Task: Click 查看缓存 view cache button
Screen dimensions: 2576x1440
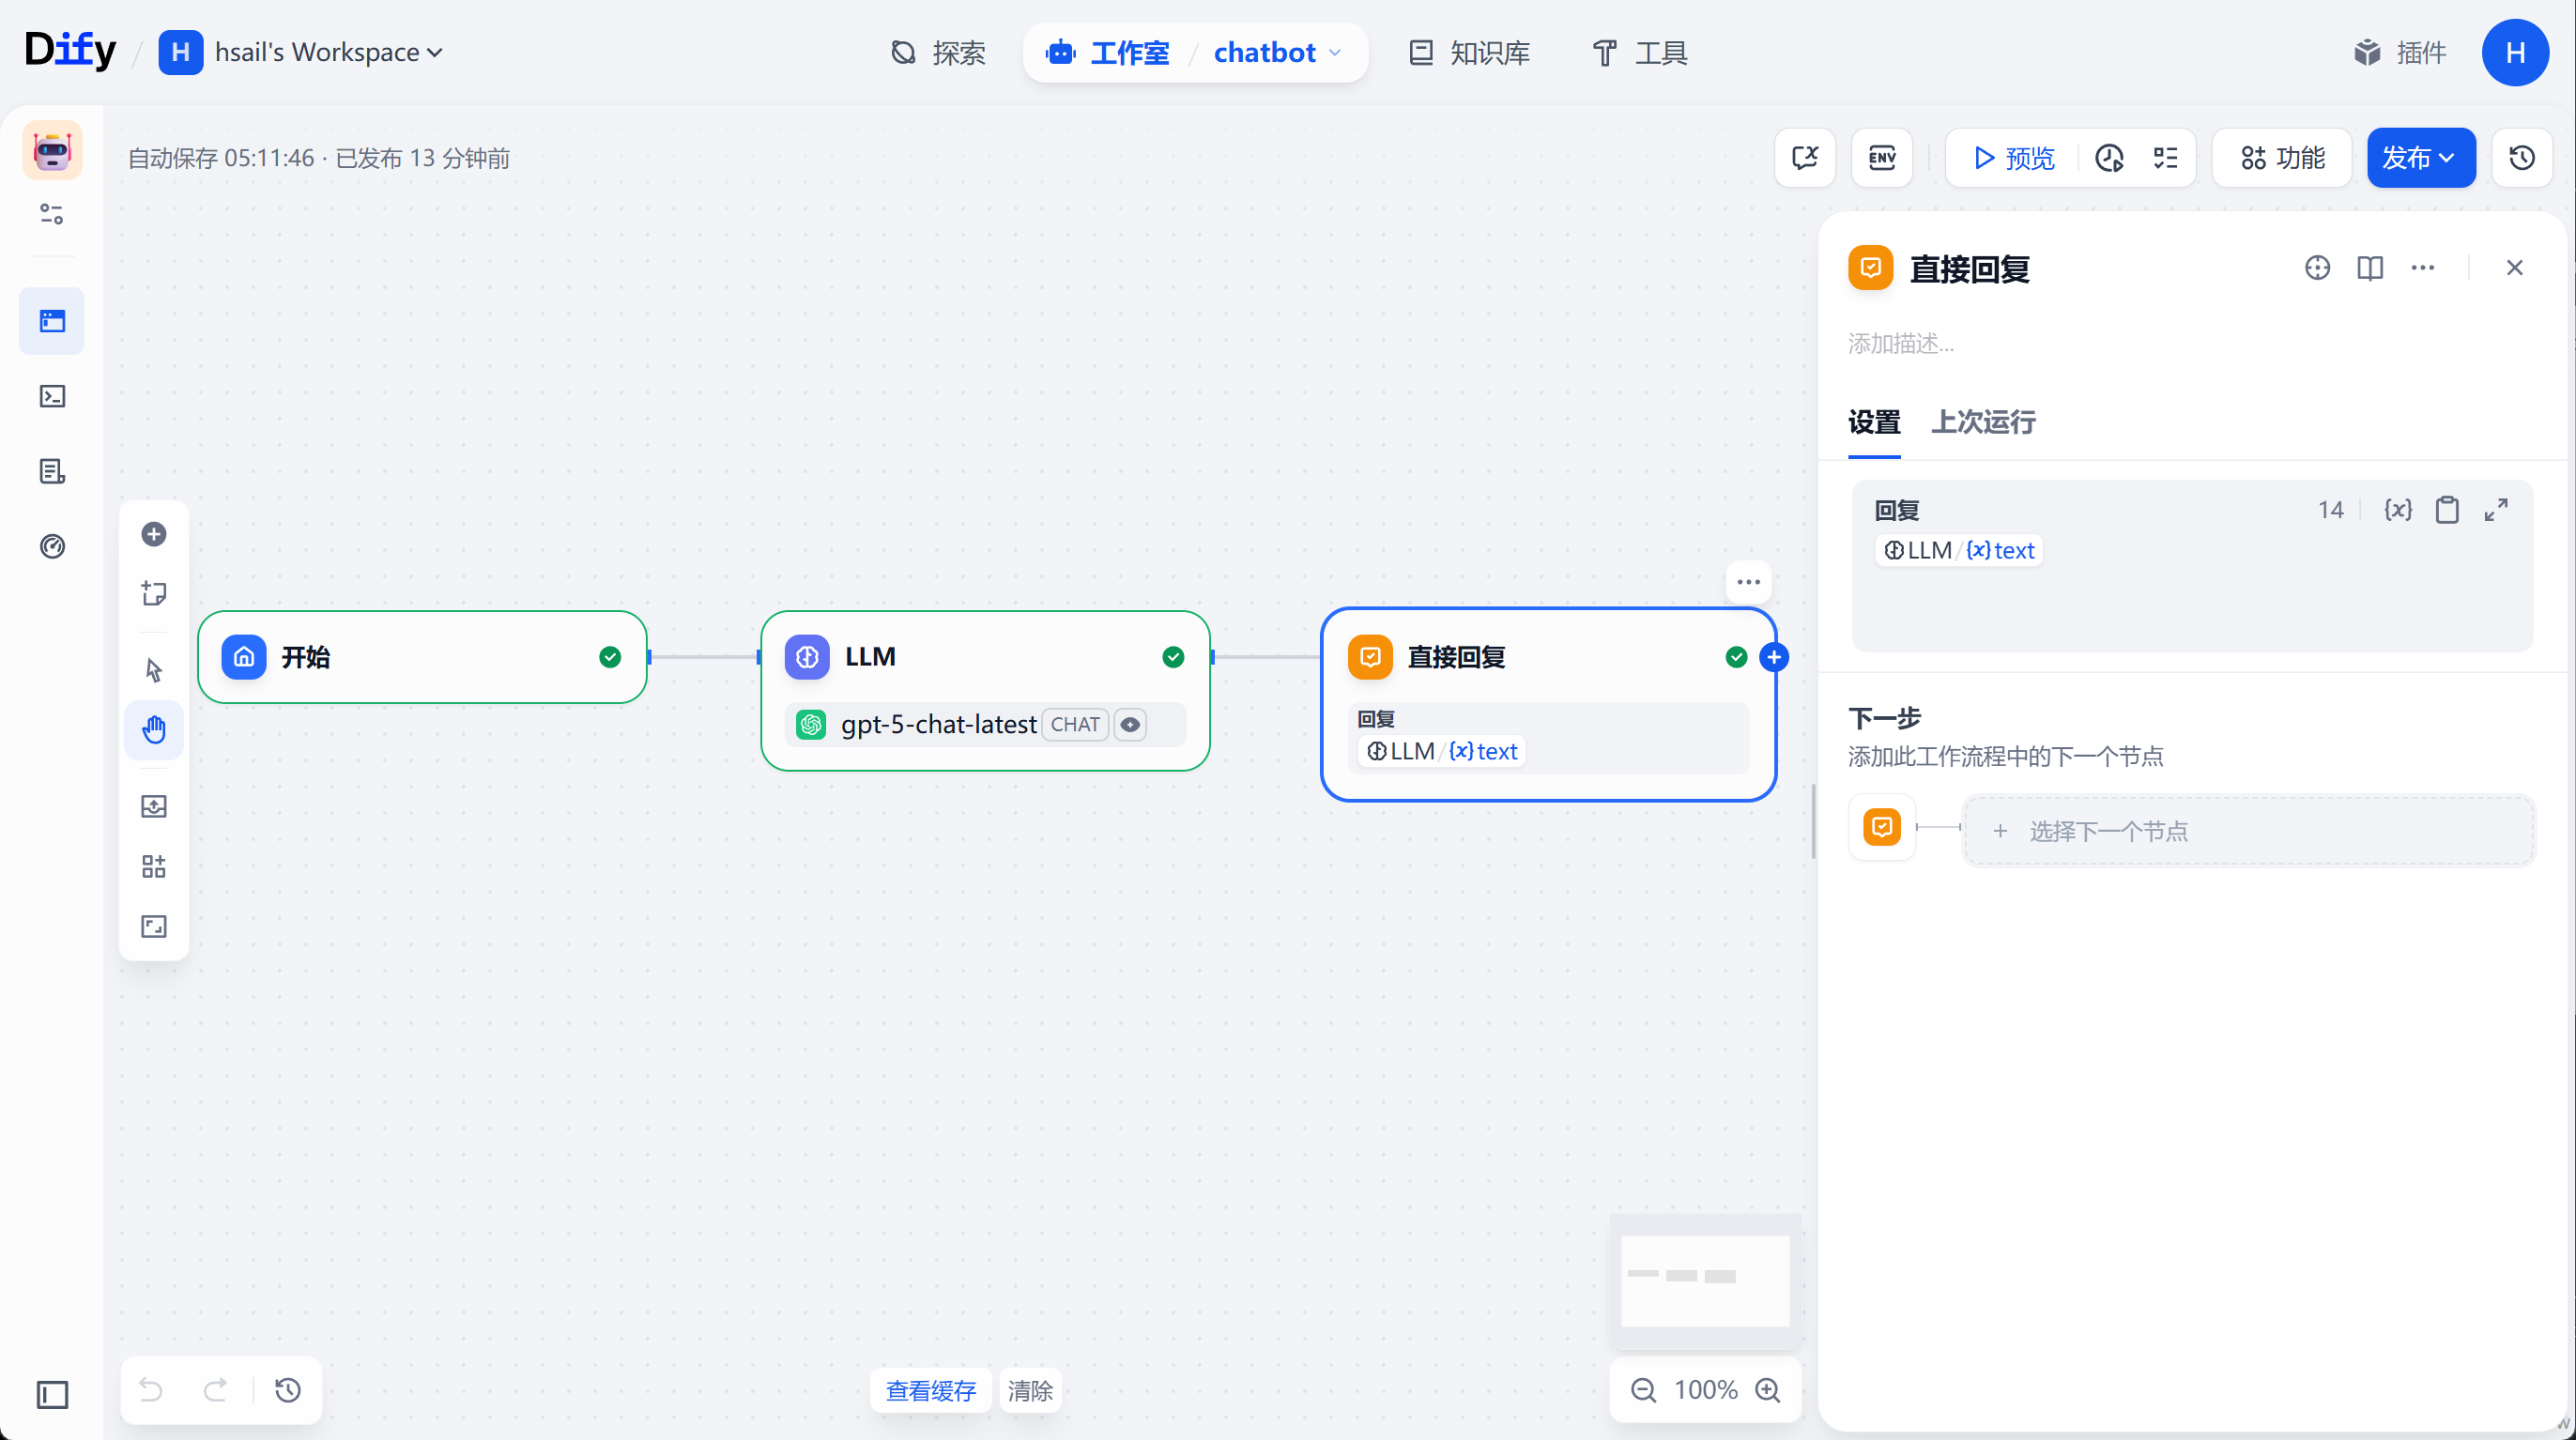Action: coord(930,1390)
